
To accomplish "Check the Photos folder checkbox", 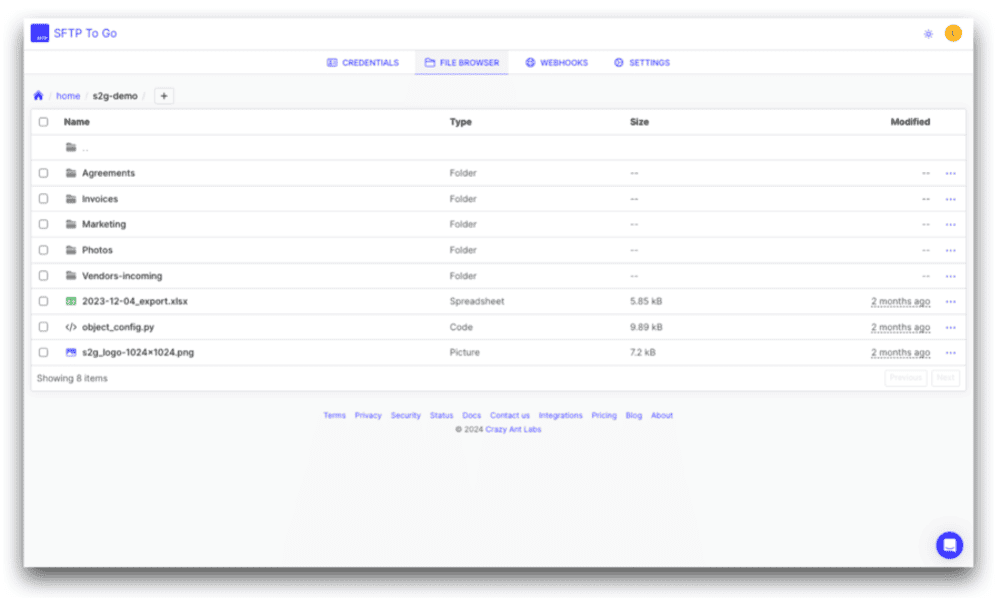I will pos(43,250).
